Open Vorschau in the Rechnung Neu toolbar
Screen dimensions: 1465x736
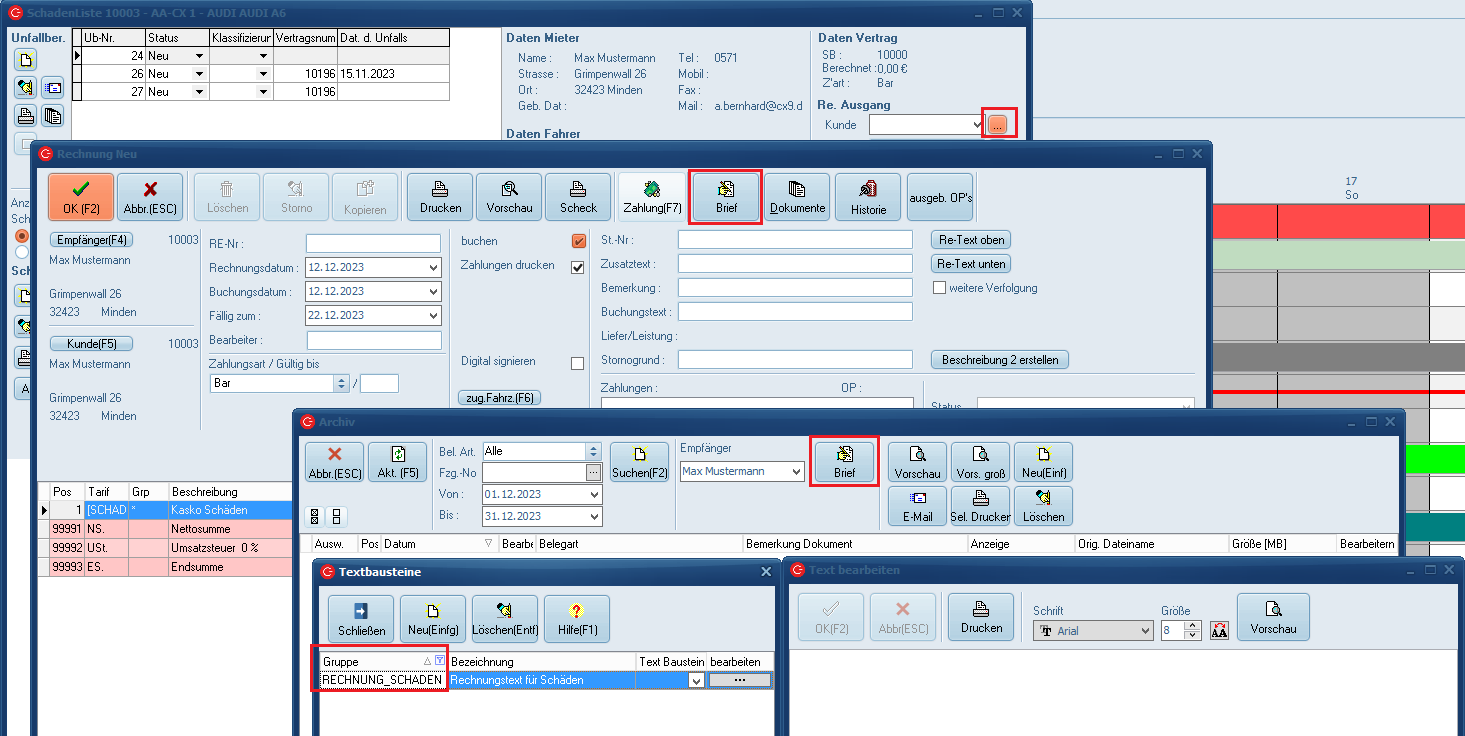(x=509, y=197)
